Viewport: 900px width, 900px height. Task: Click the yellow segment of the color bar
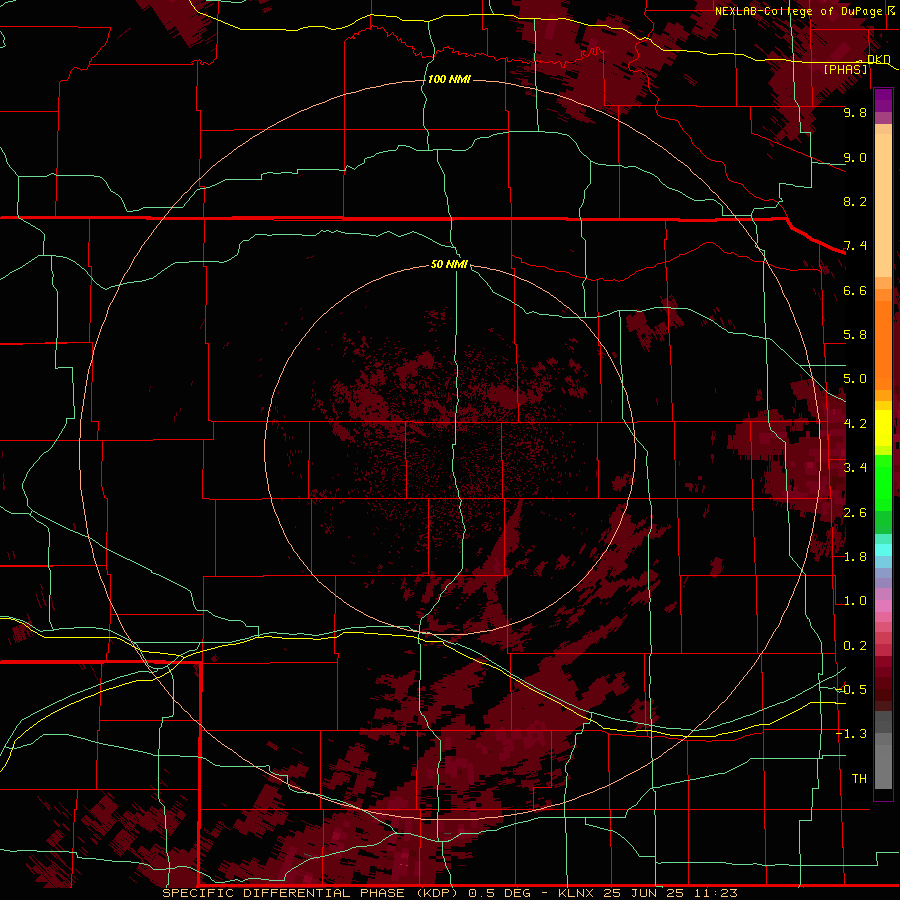click(x=883, y=428)
